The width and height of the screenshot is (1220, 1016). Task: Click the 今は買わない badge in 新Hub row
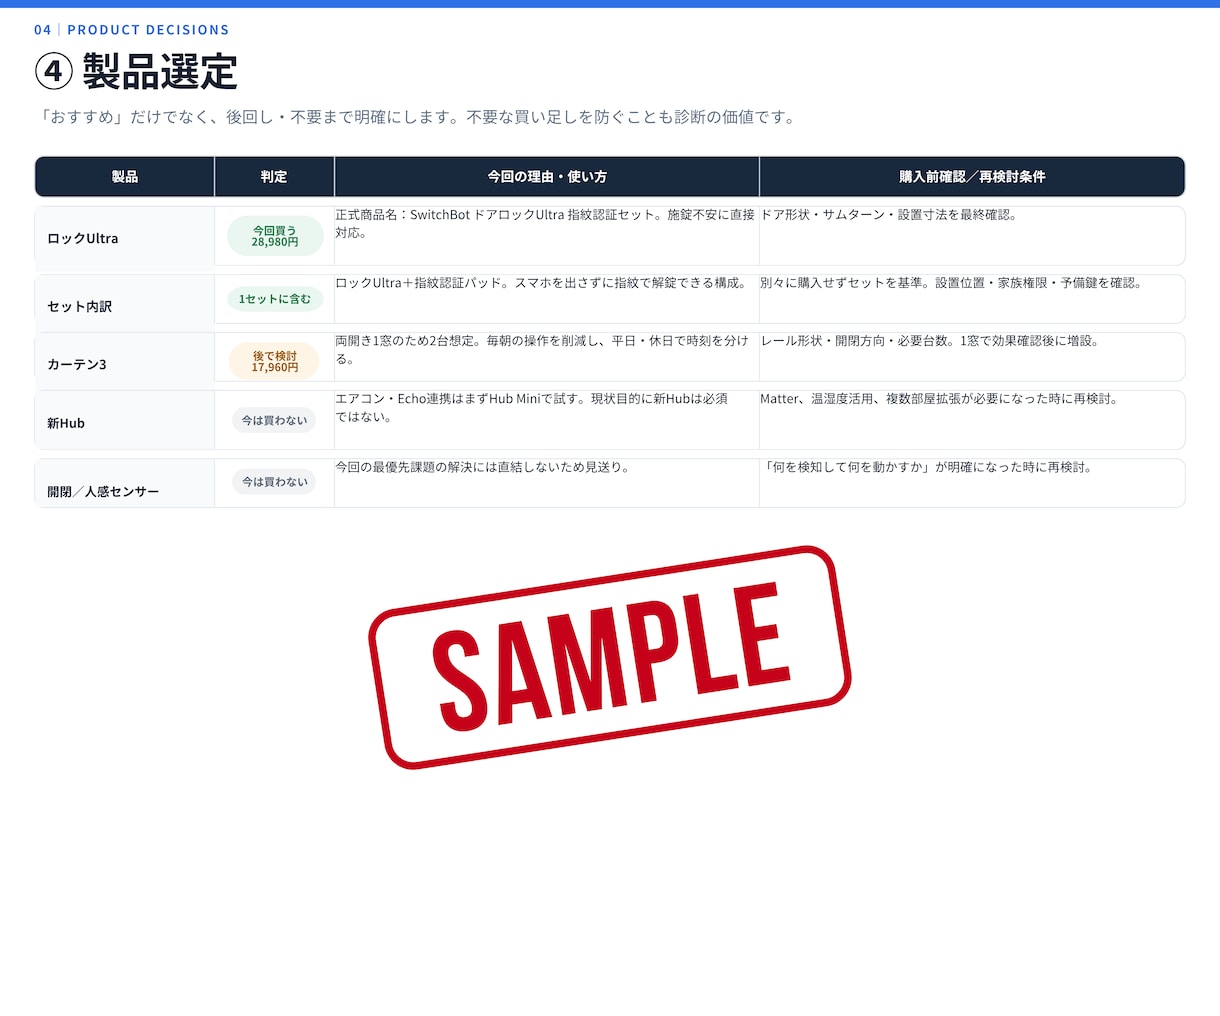274,420
